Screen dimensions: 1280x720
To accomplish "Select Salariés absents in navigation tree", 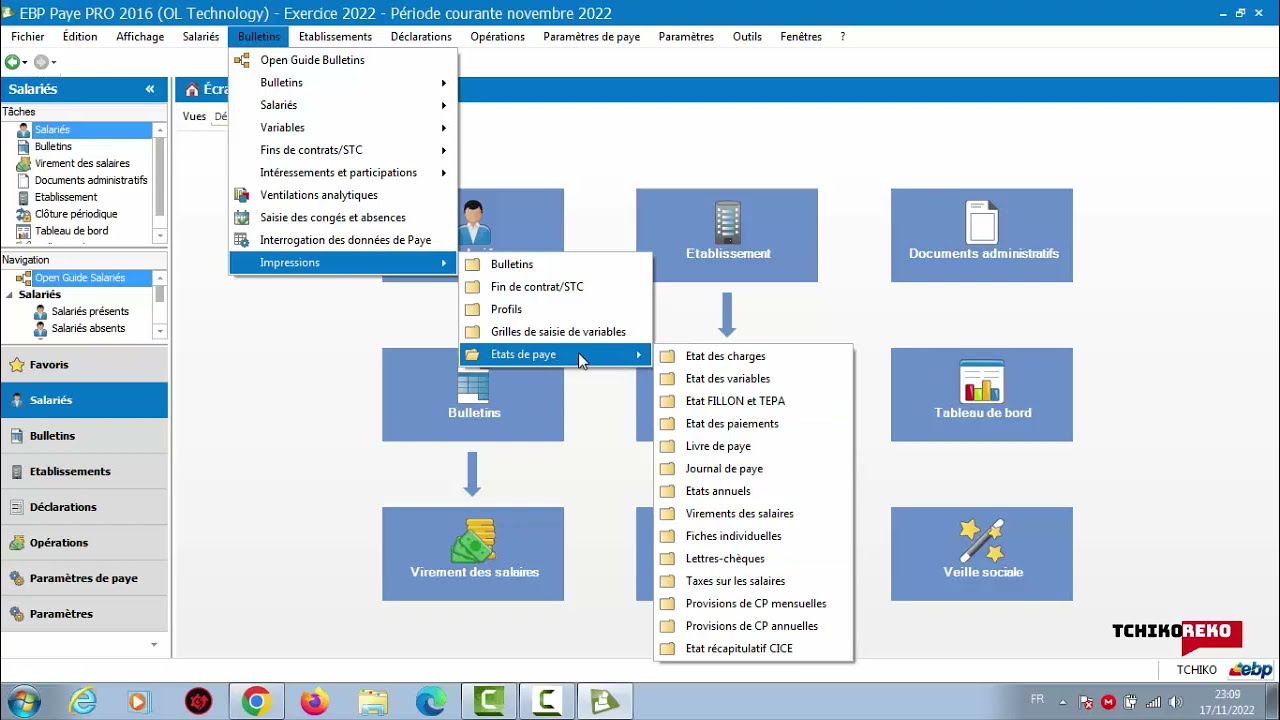I will pos(88,329).
